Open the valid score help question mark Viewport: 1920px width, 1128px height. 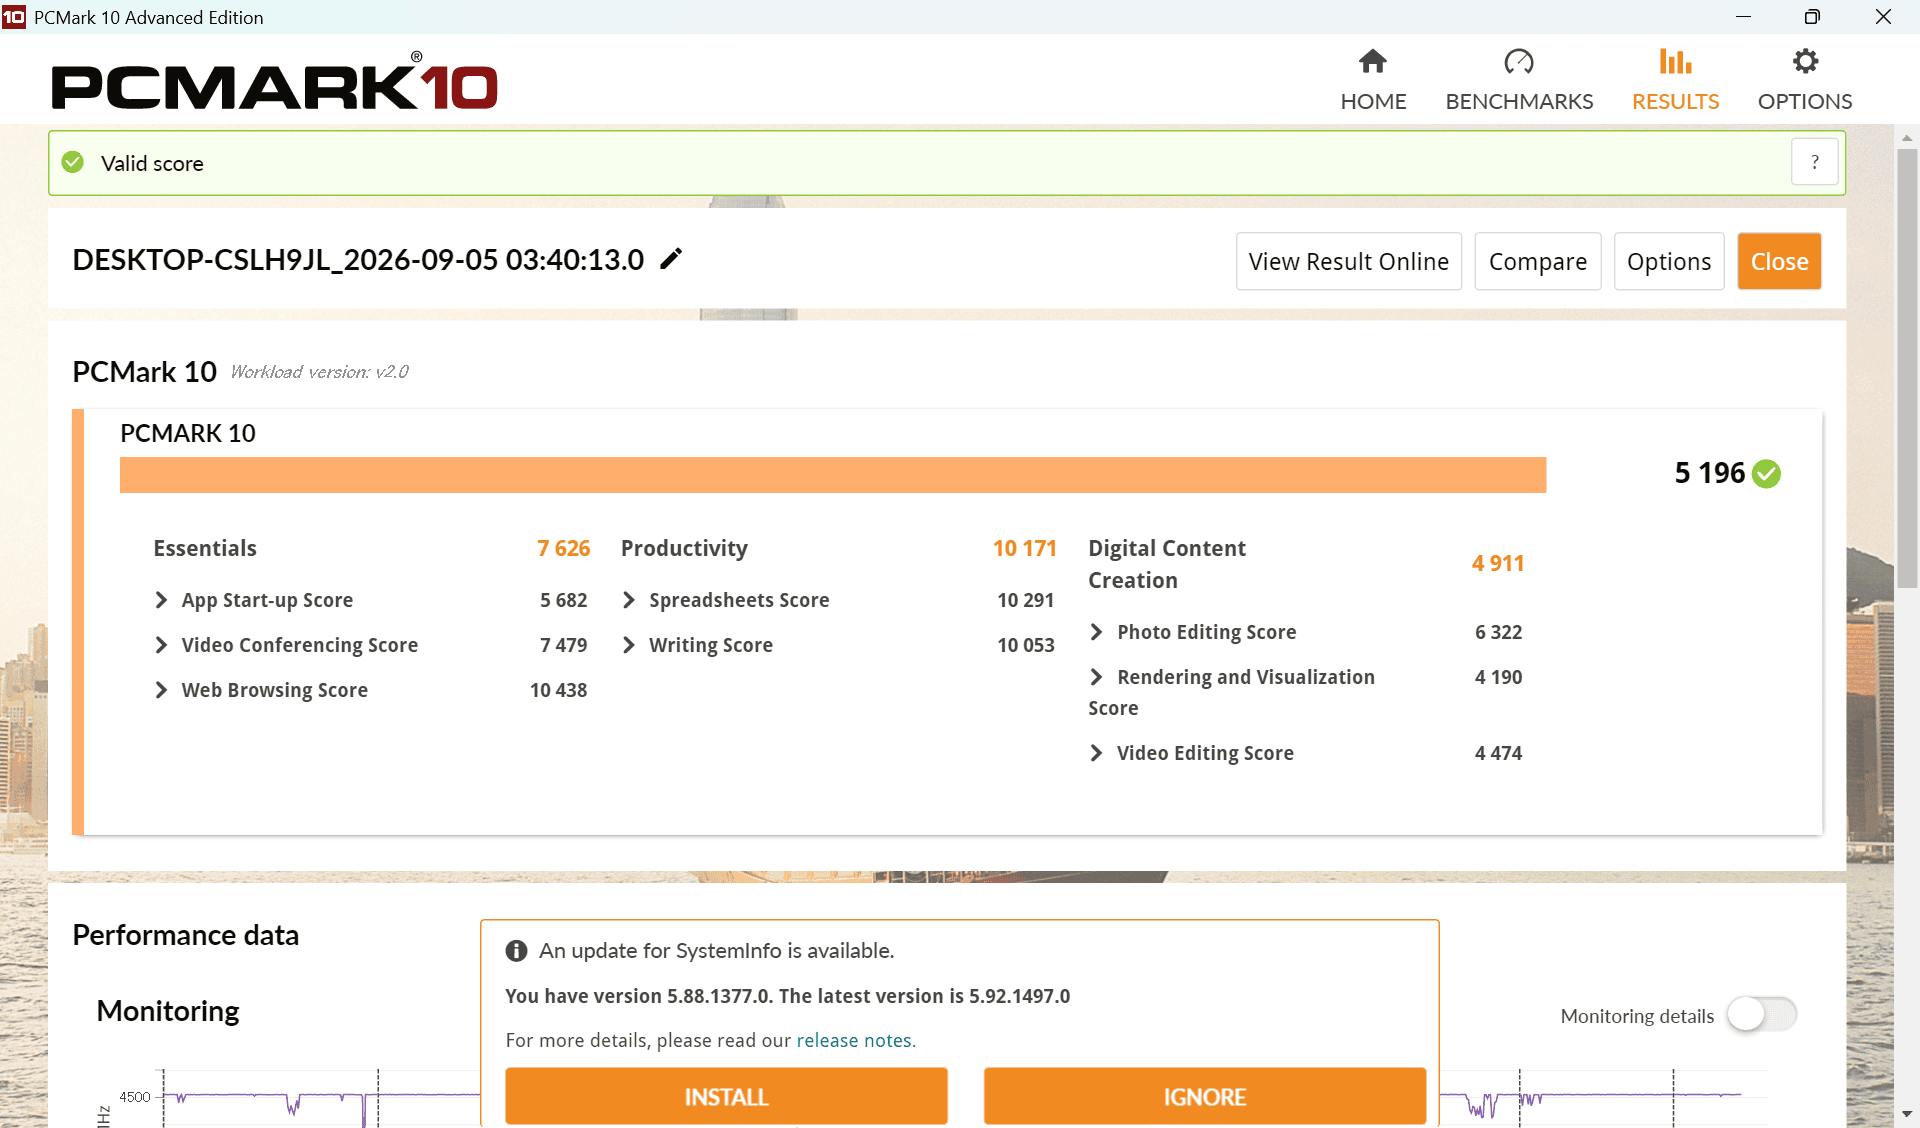tap(1814, 162)
